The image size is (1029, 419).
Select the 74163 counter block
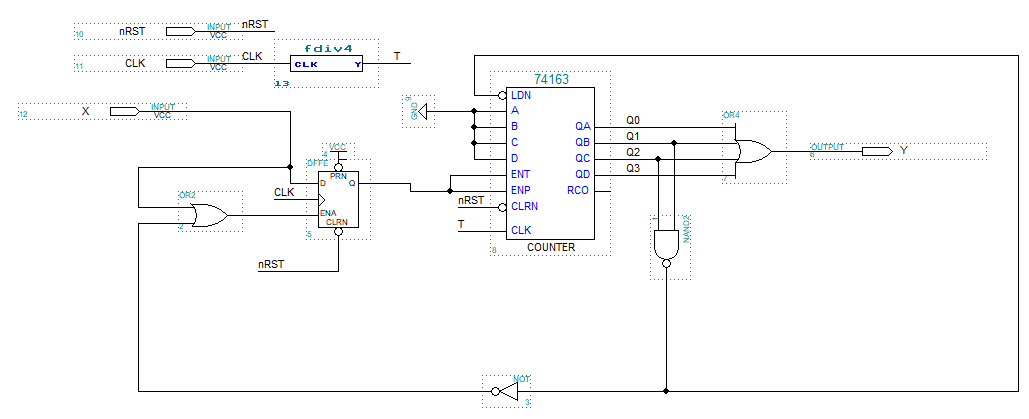(x=550, y=164)
